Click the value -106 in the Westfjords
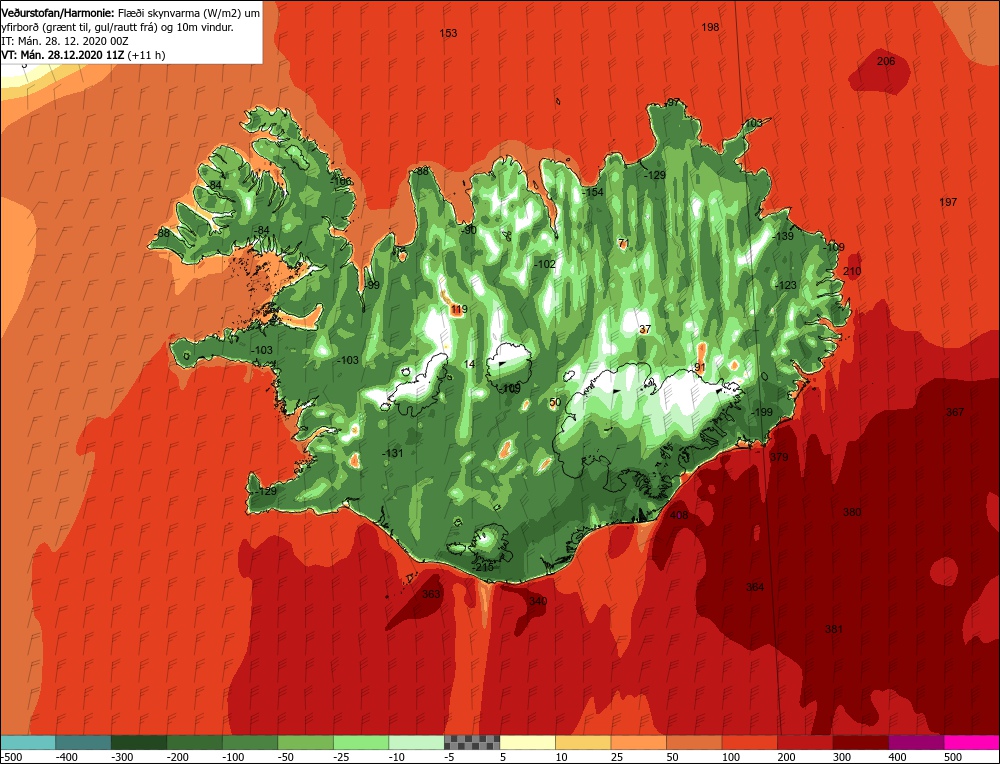This screenshot has height=764, width=1000. pos(341,182)
